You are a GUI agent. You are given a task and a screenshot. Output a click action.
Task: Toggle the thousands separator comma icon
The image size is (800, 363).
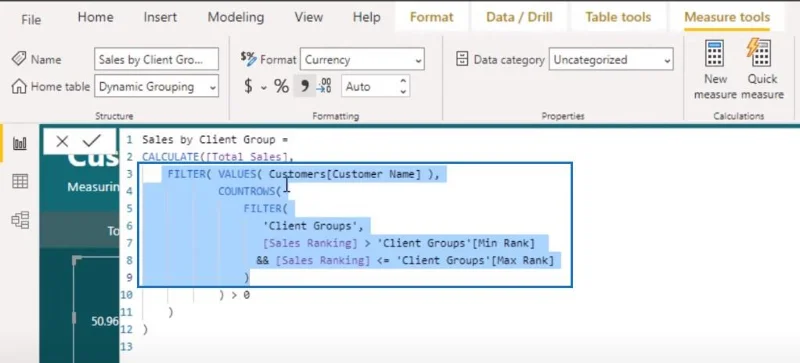point(305,86)
